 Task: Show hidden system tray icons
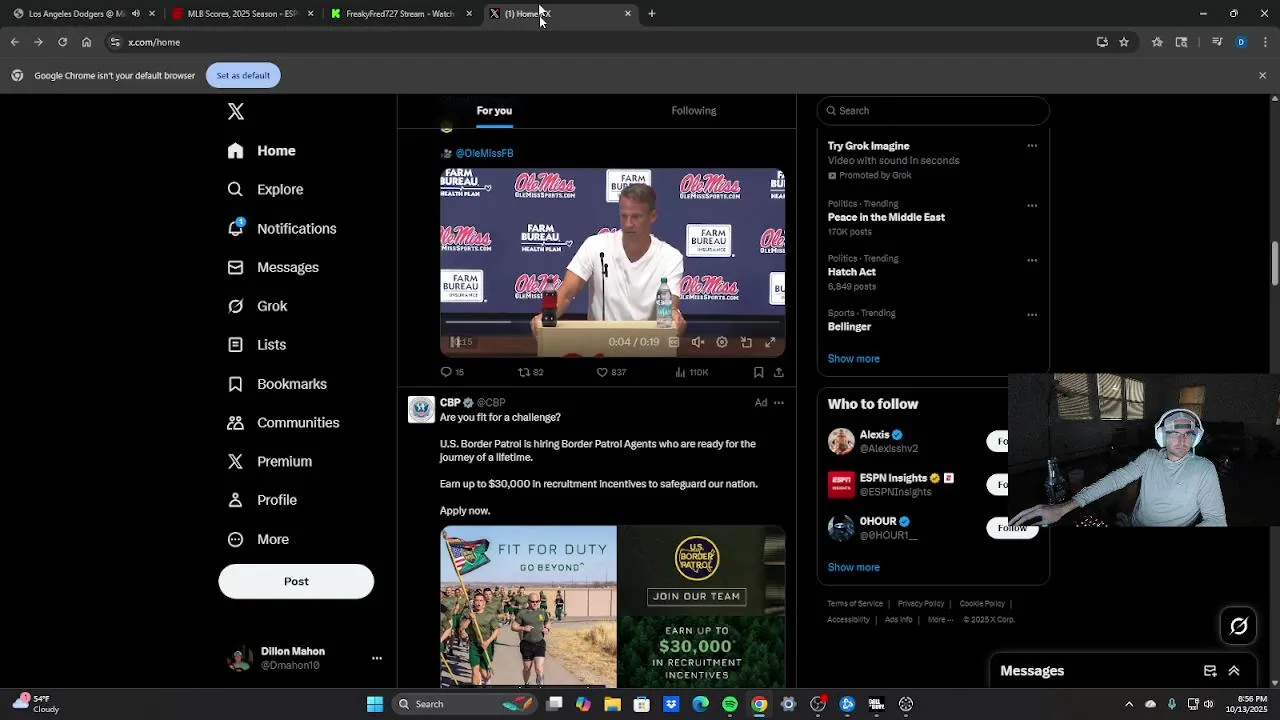point(1129,704)
